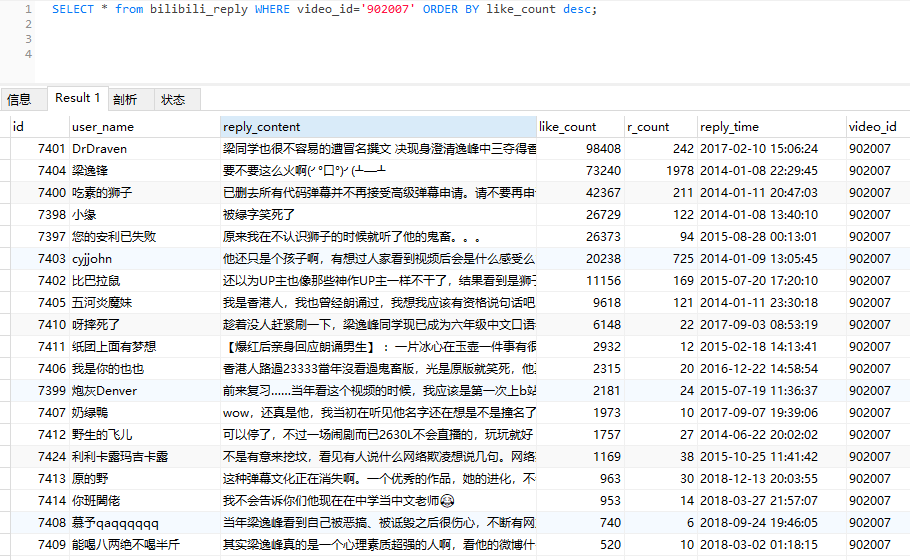910x560 pixels.
Task: Click r_count value 725
Action: 683,259
